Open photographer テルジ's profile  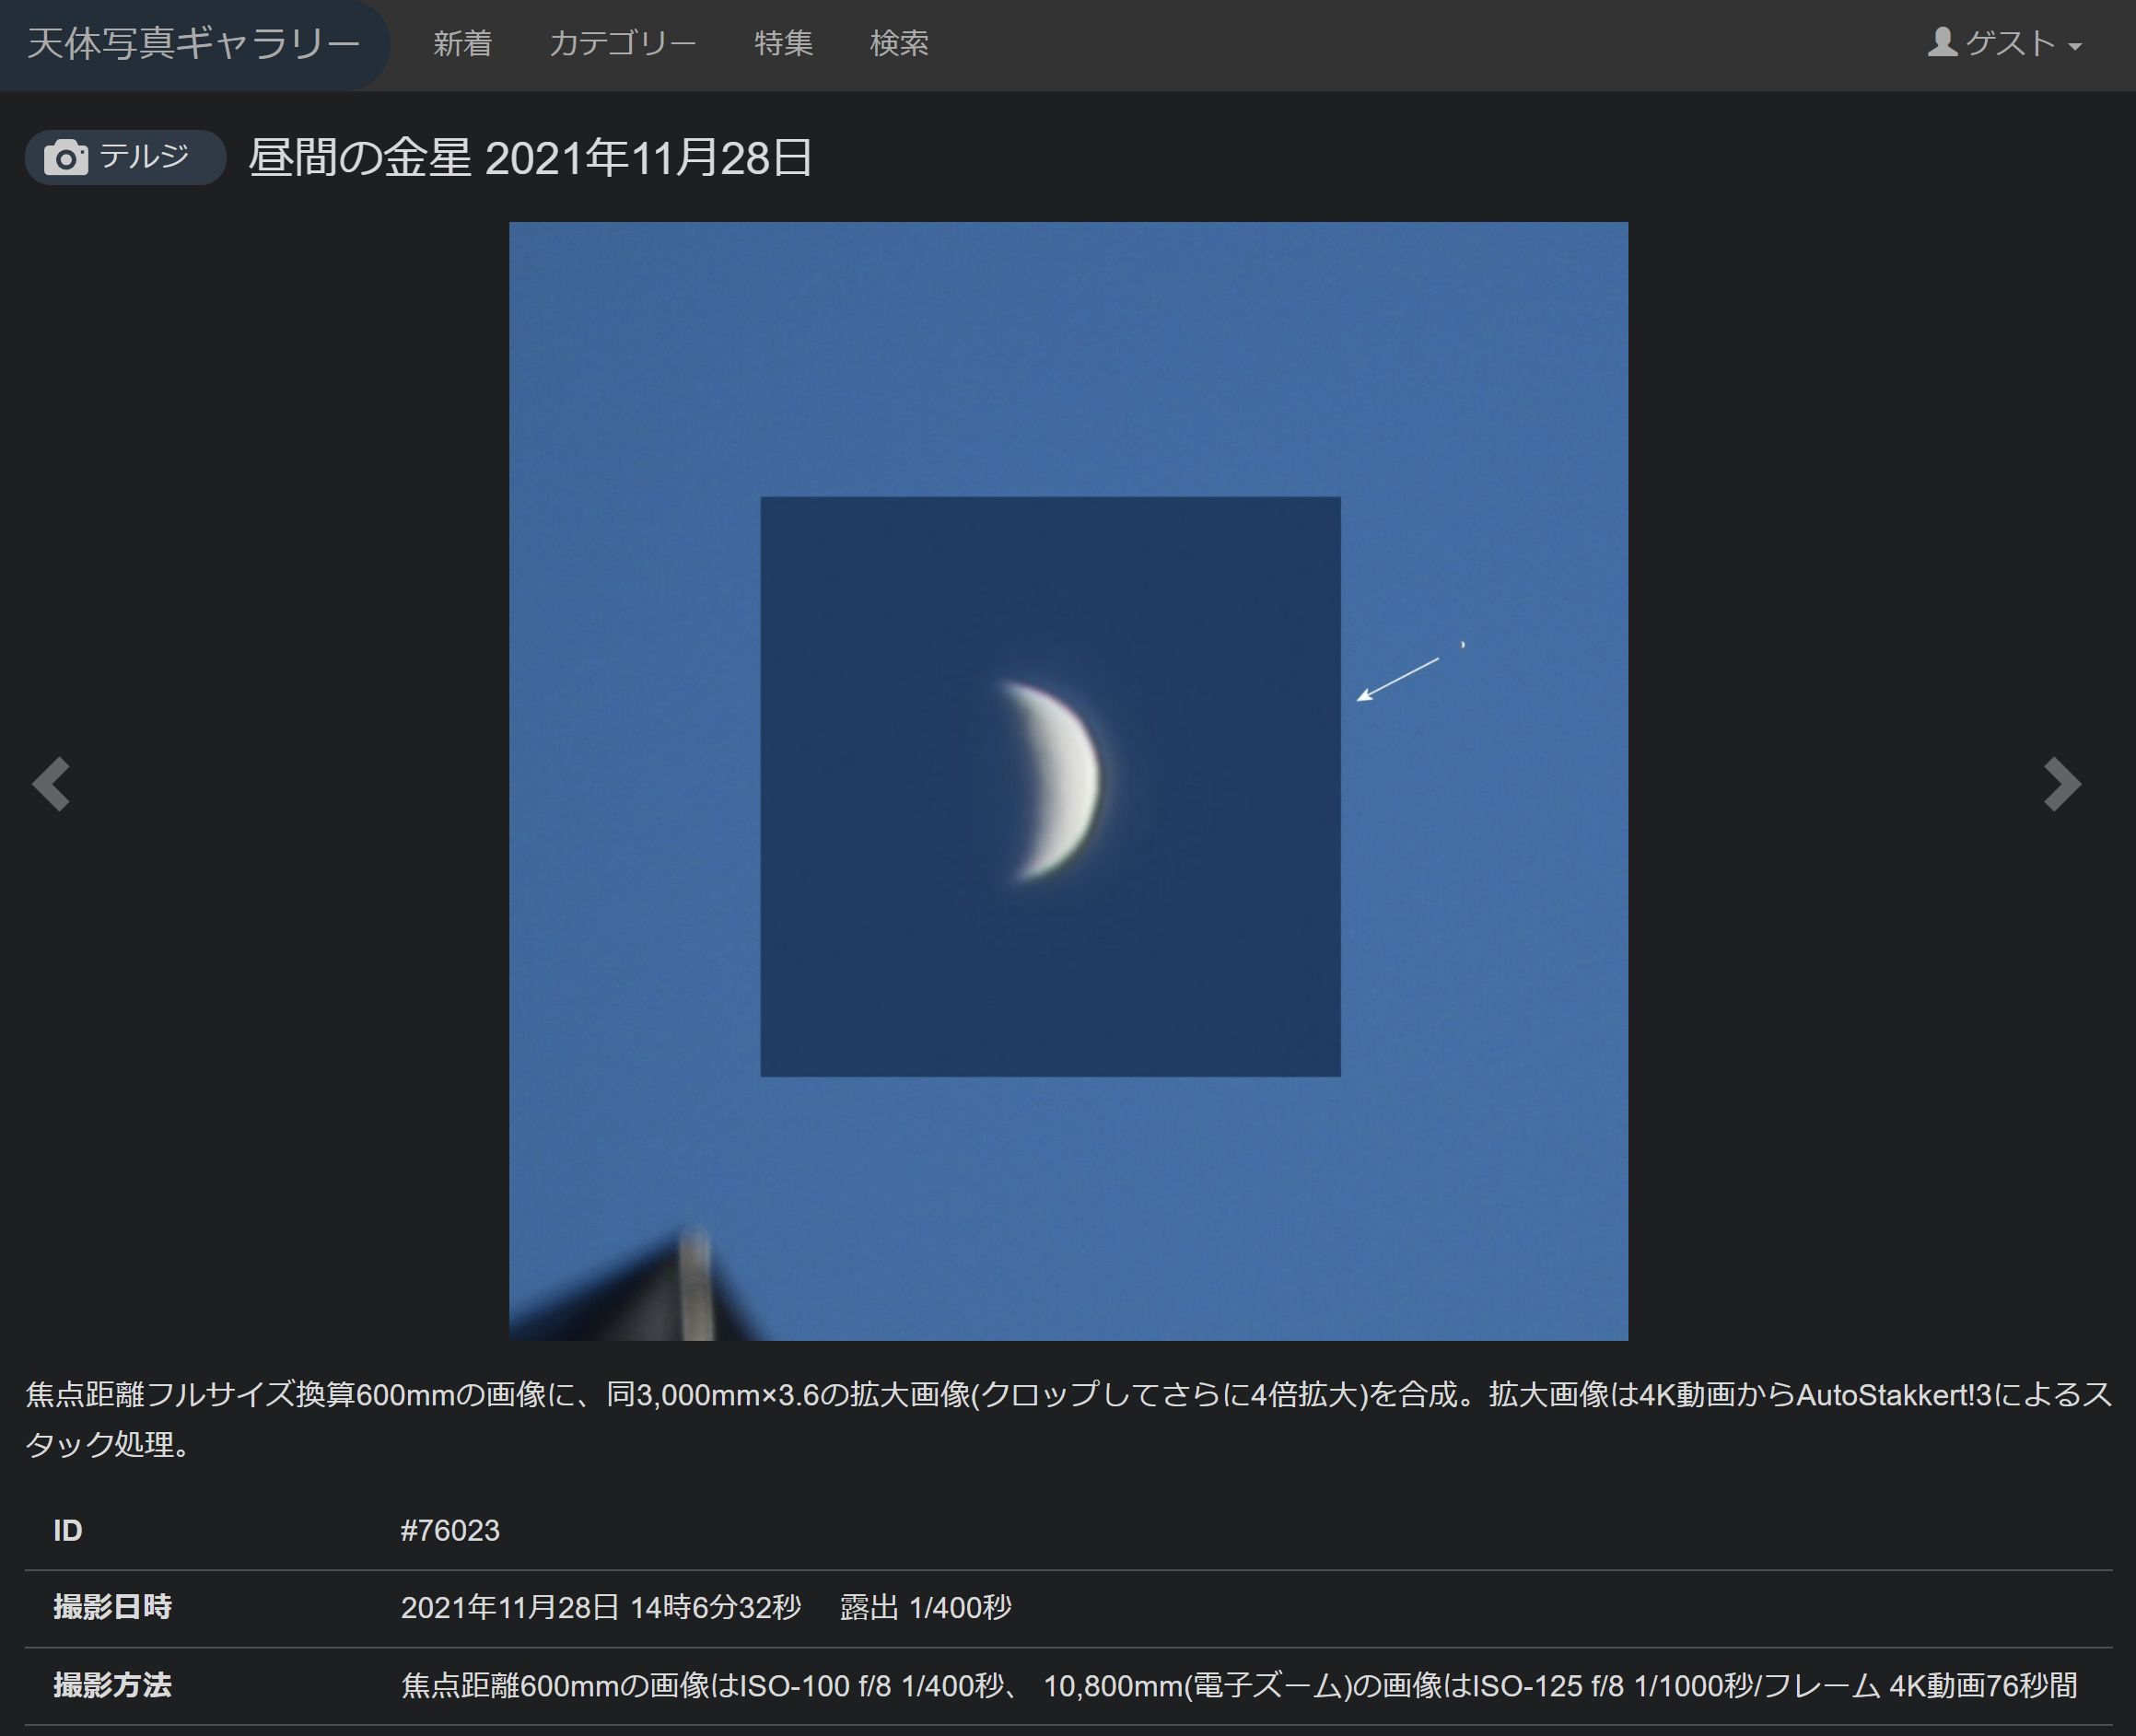click(144, 157)
